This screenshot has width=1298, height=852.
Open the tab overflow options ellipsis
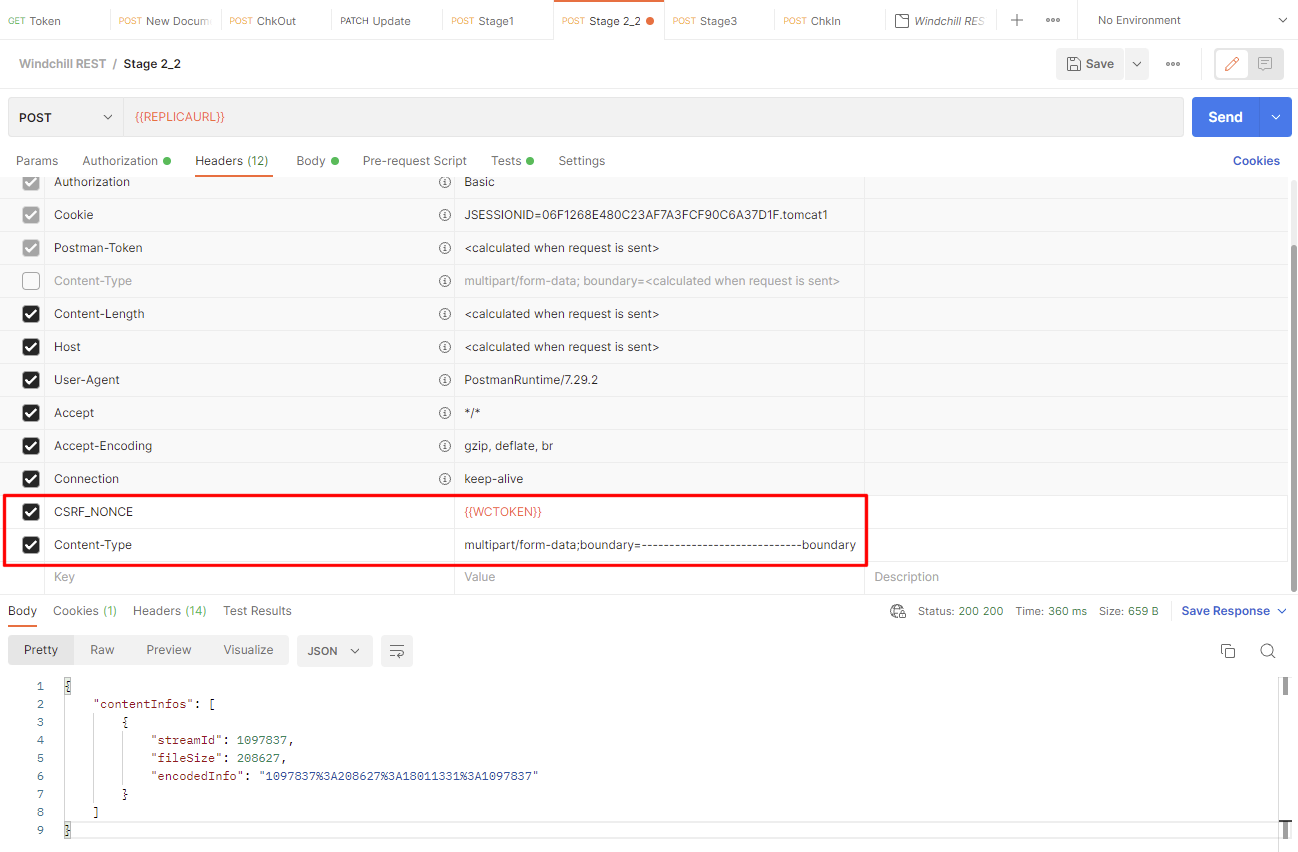tap(1053, 20)
